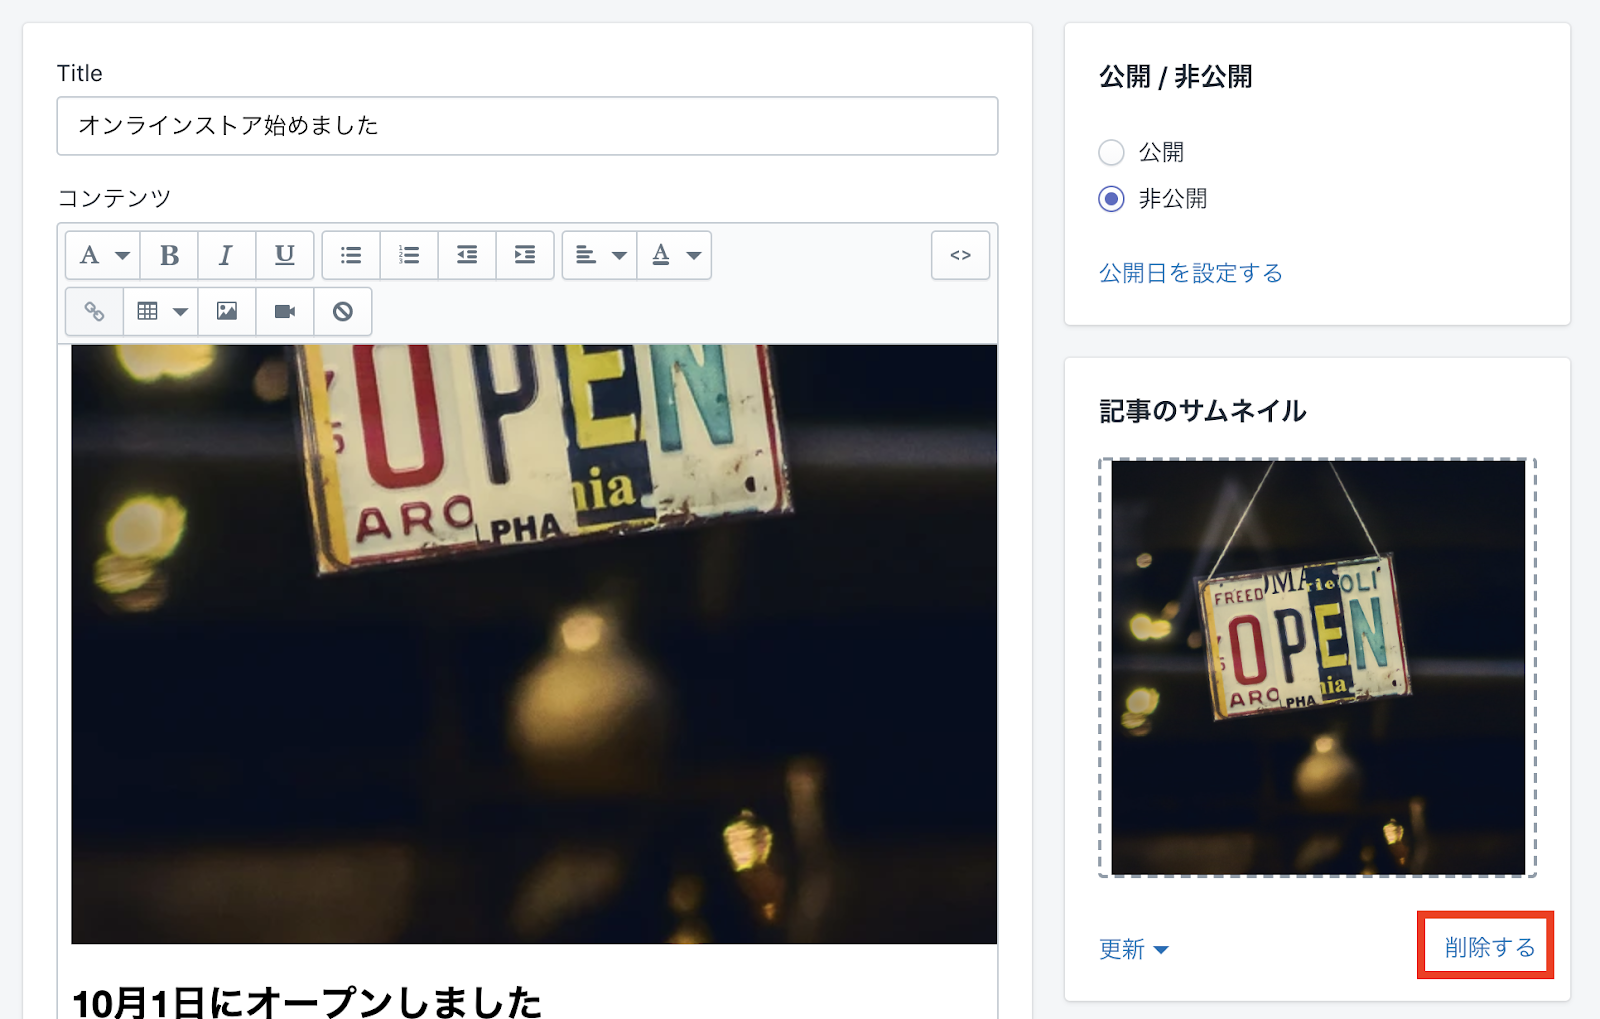Open the text color dropdown
The height and width of the screenshot is (1019, 1600).
[x=675, y=255]
